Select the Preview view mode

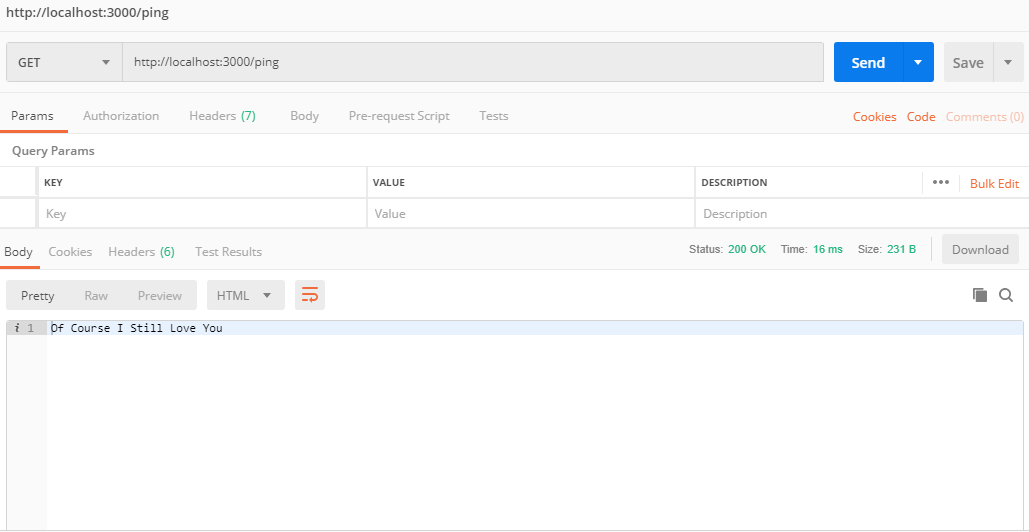click(159, 295)
